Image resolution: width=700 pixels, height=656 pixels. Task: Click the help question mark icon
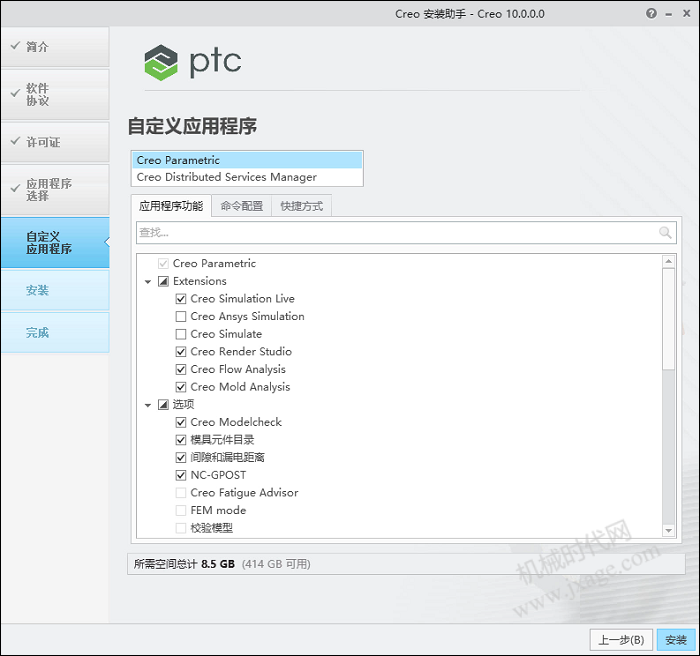pos(651,13)
